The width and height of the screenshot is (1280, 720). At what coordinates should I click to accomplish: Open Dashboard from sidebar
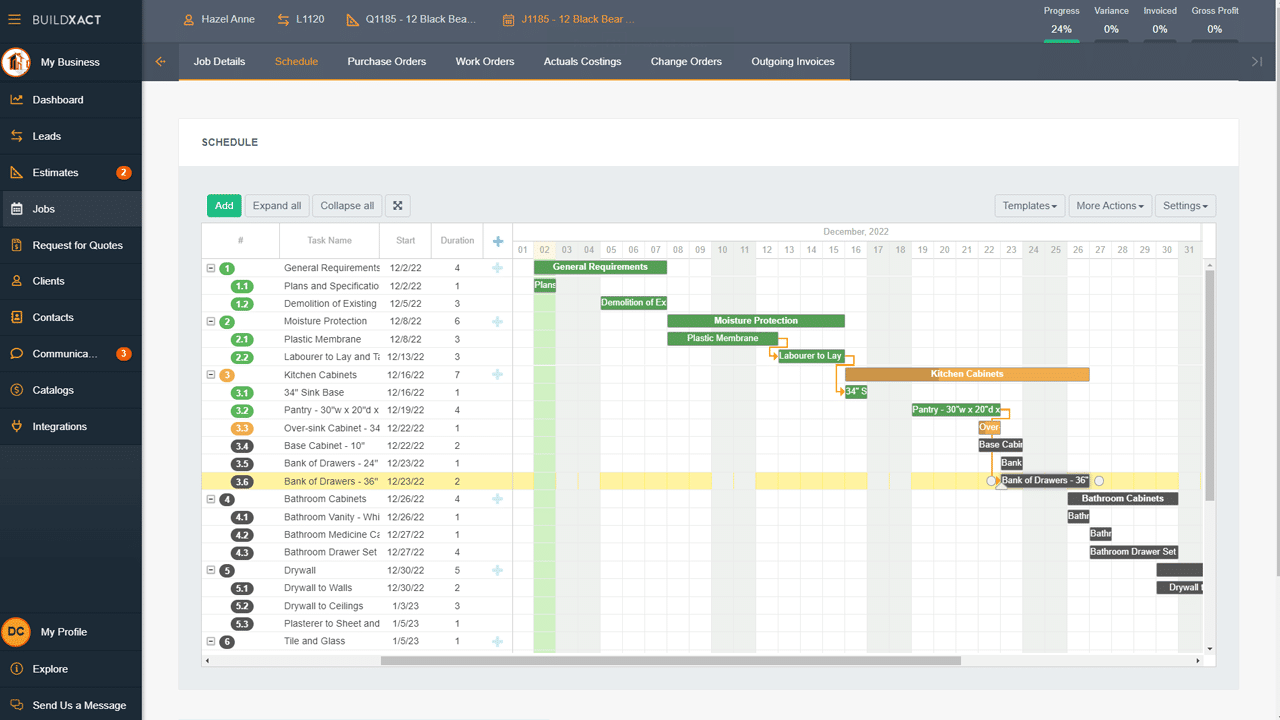tap(58, 100)
